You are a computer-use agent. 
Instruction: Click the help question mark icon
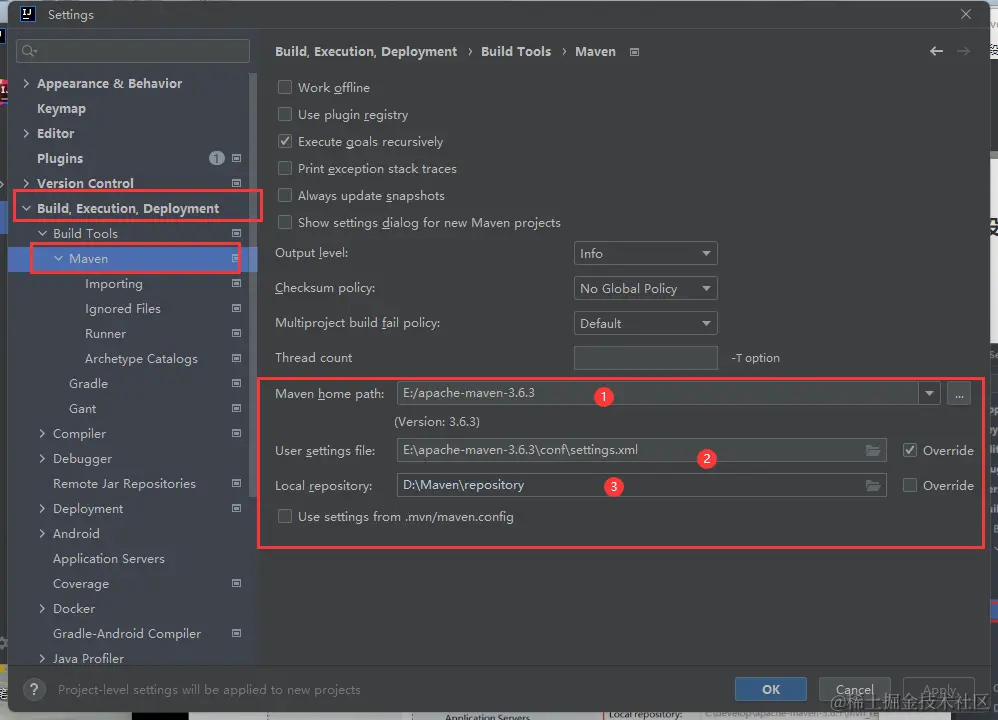point(34,689)
